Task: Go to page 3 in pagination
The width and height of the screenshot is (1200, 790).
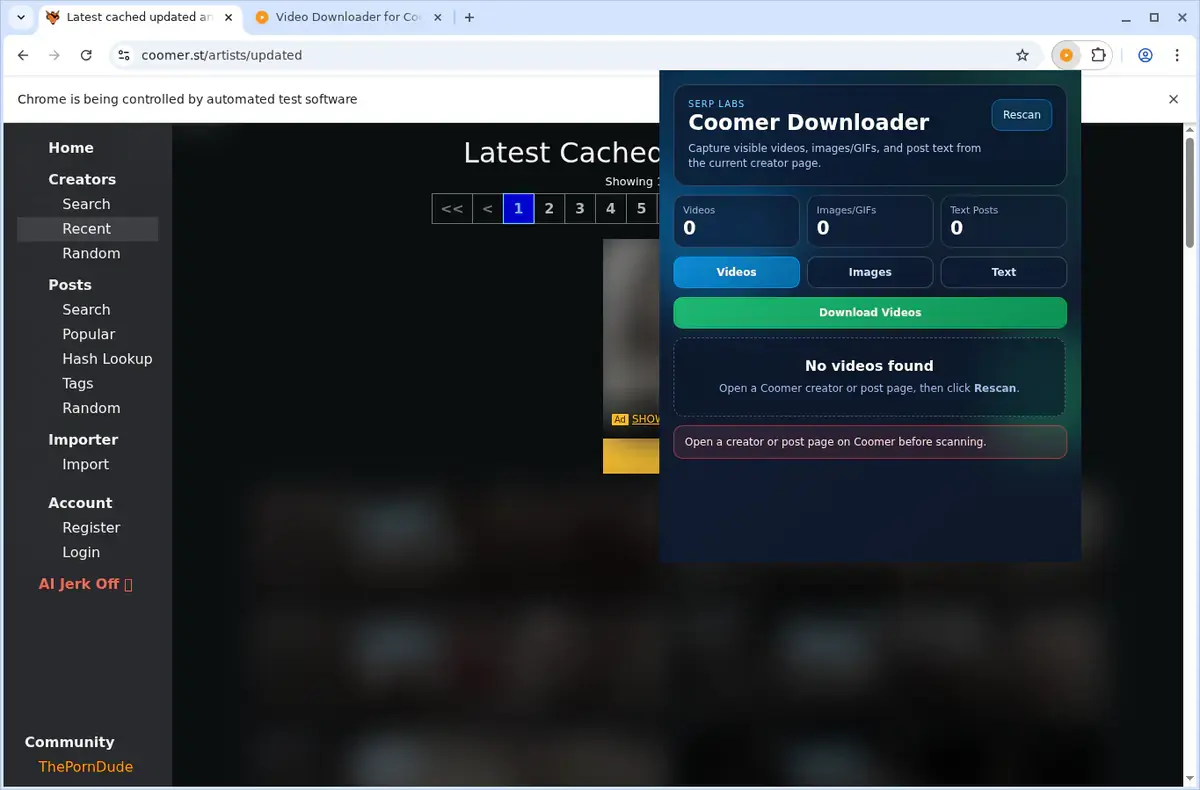Action: point(580,209)
